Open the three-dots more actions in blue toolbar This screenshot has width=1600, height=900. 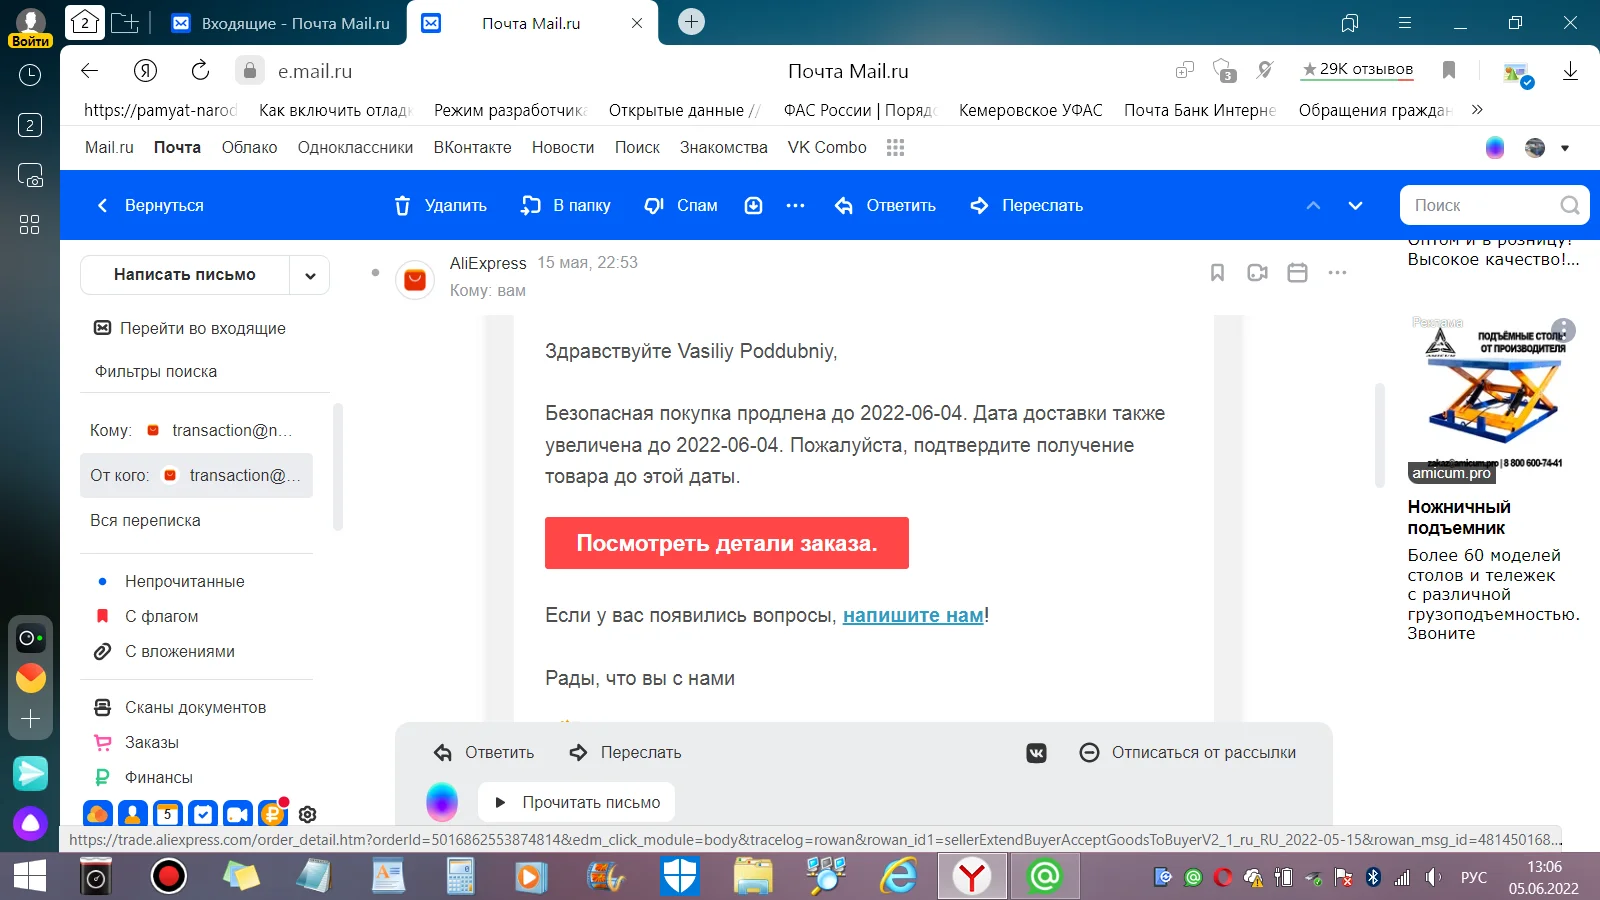coord(796,205)
